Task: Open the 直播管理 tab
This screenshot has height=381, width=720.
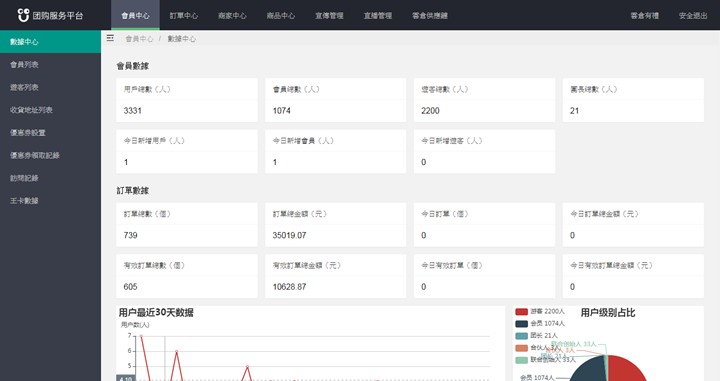Action: [x=378, y=16]
